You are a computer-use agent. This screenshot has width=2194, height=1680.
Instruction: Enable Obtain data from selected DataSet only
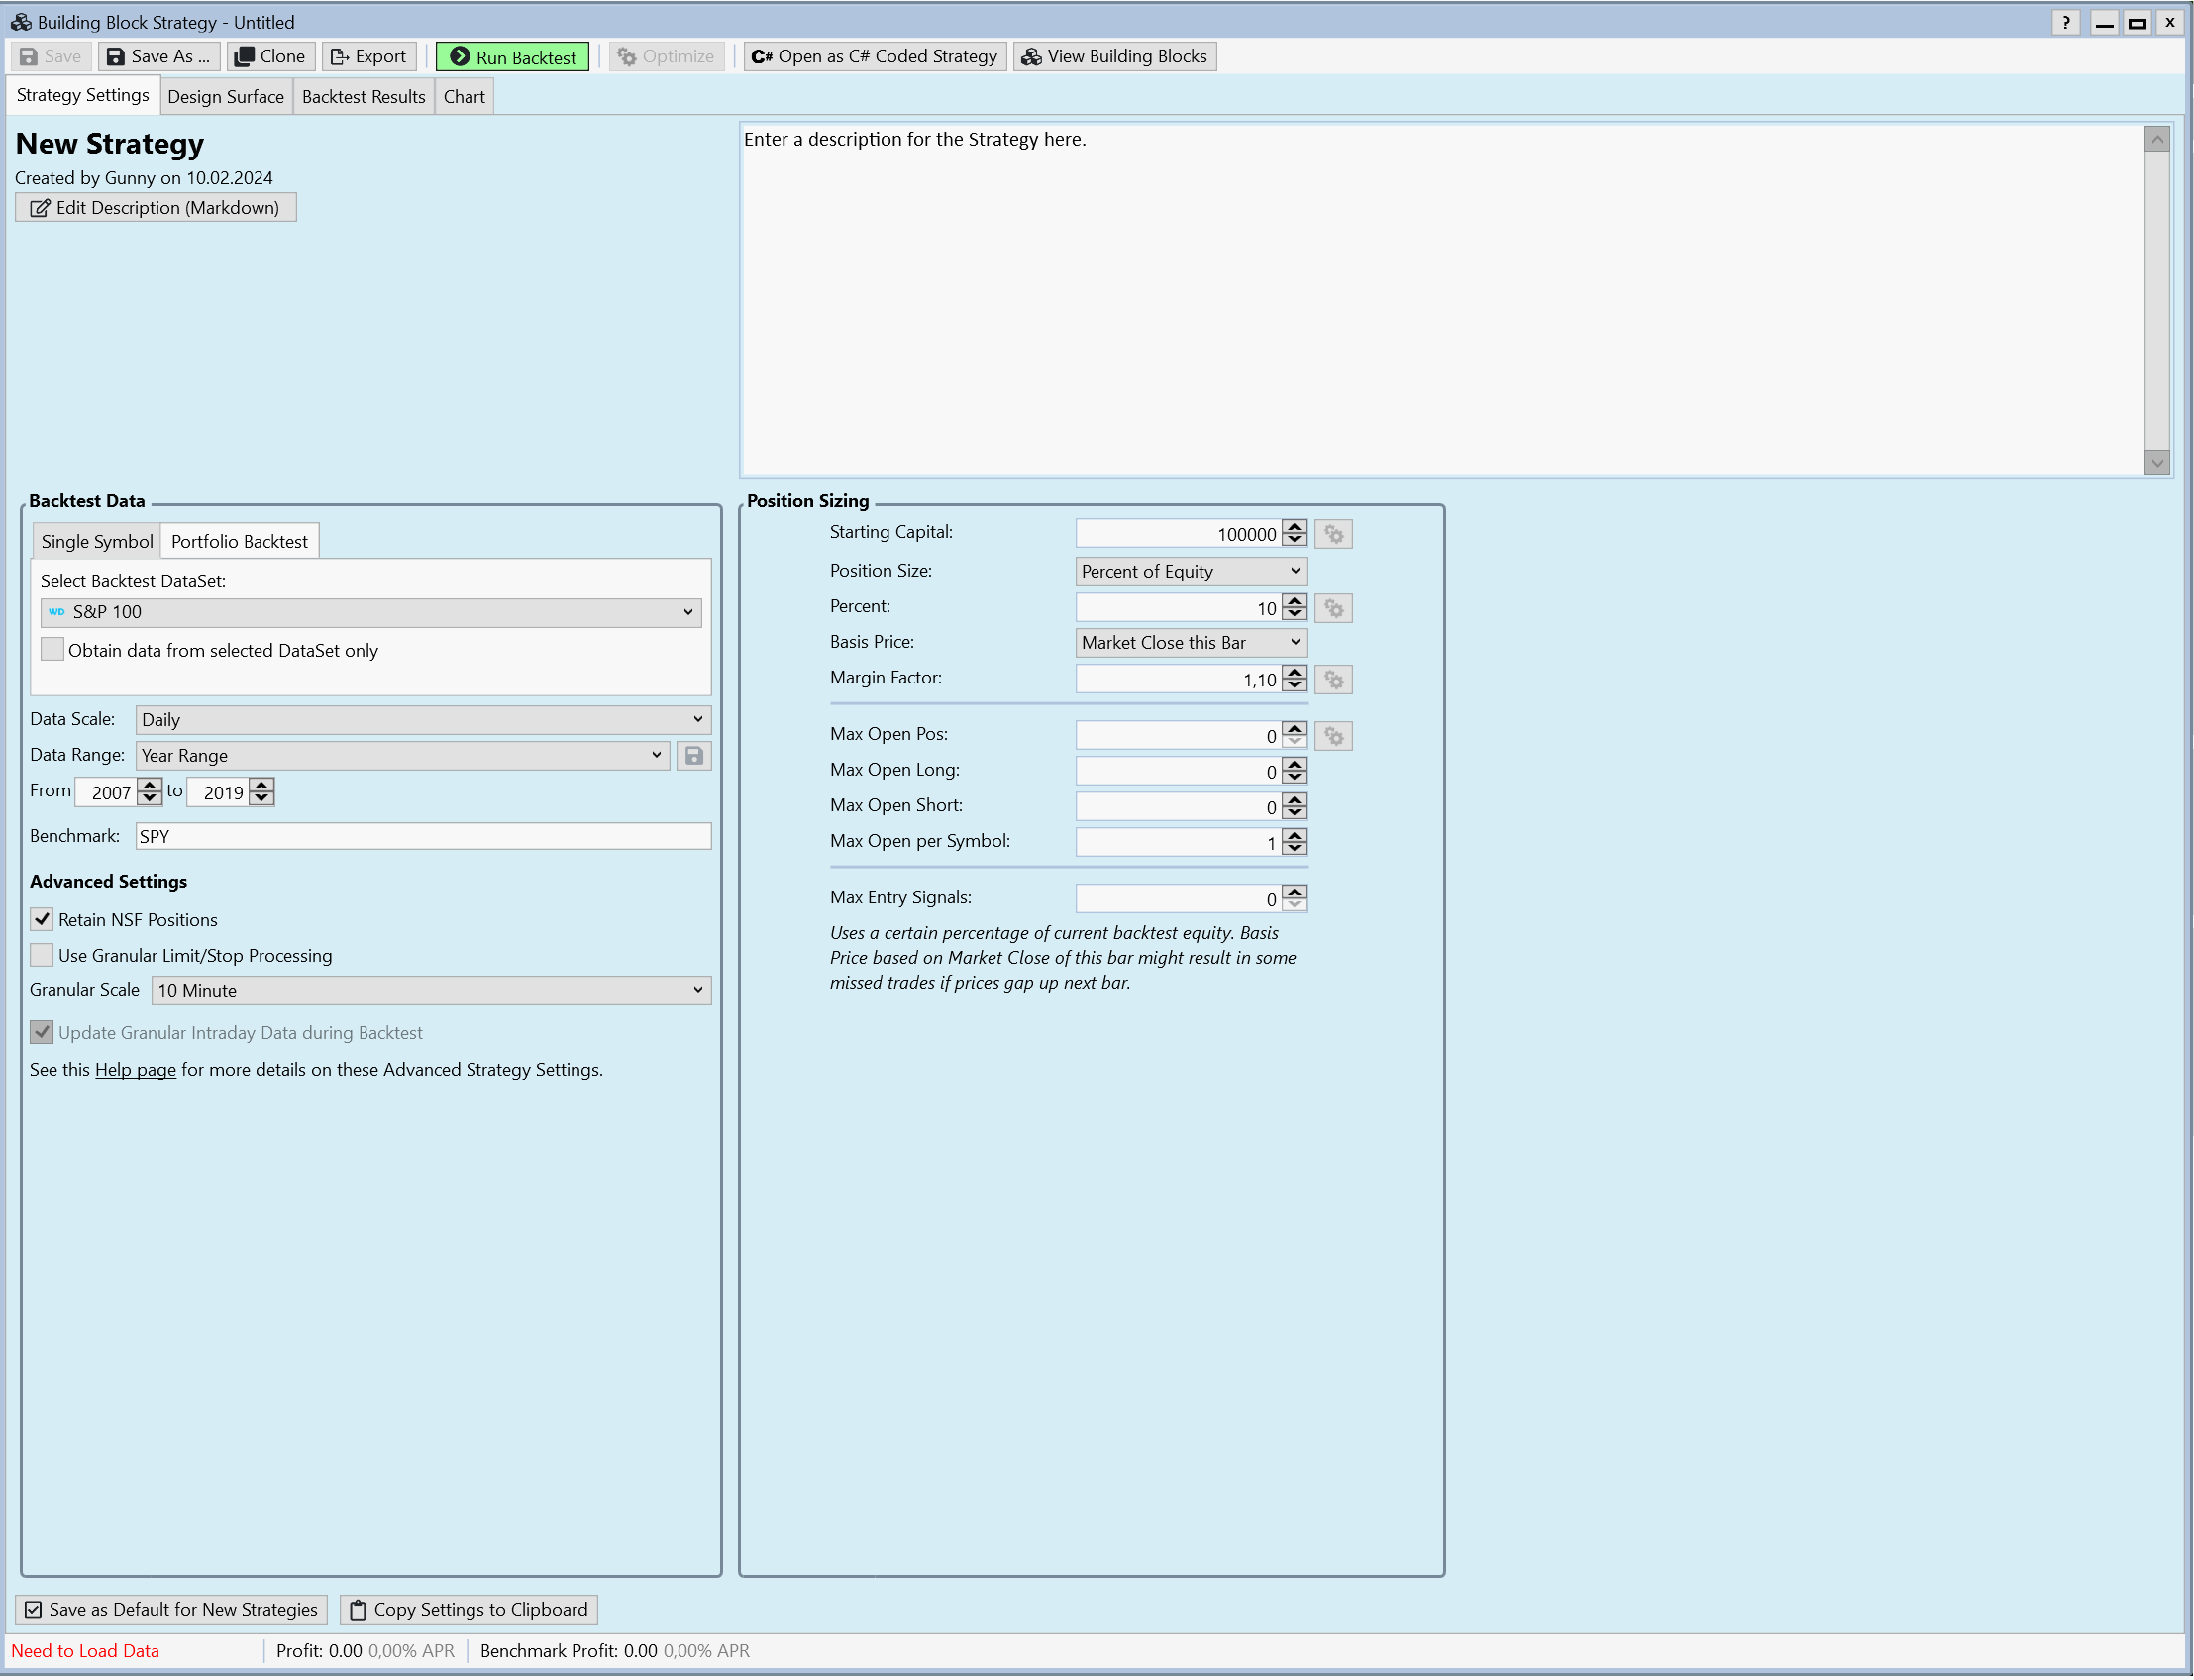(52, 650)
